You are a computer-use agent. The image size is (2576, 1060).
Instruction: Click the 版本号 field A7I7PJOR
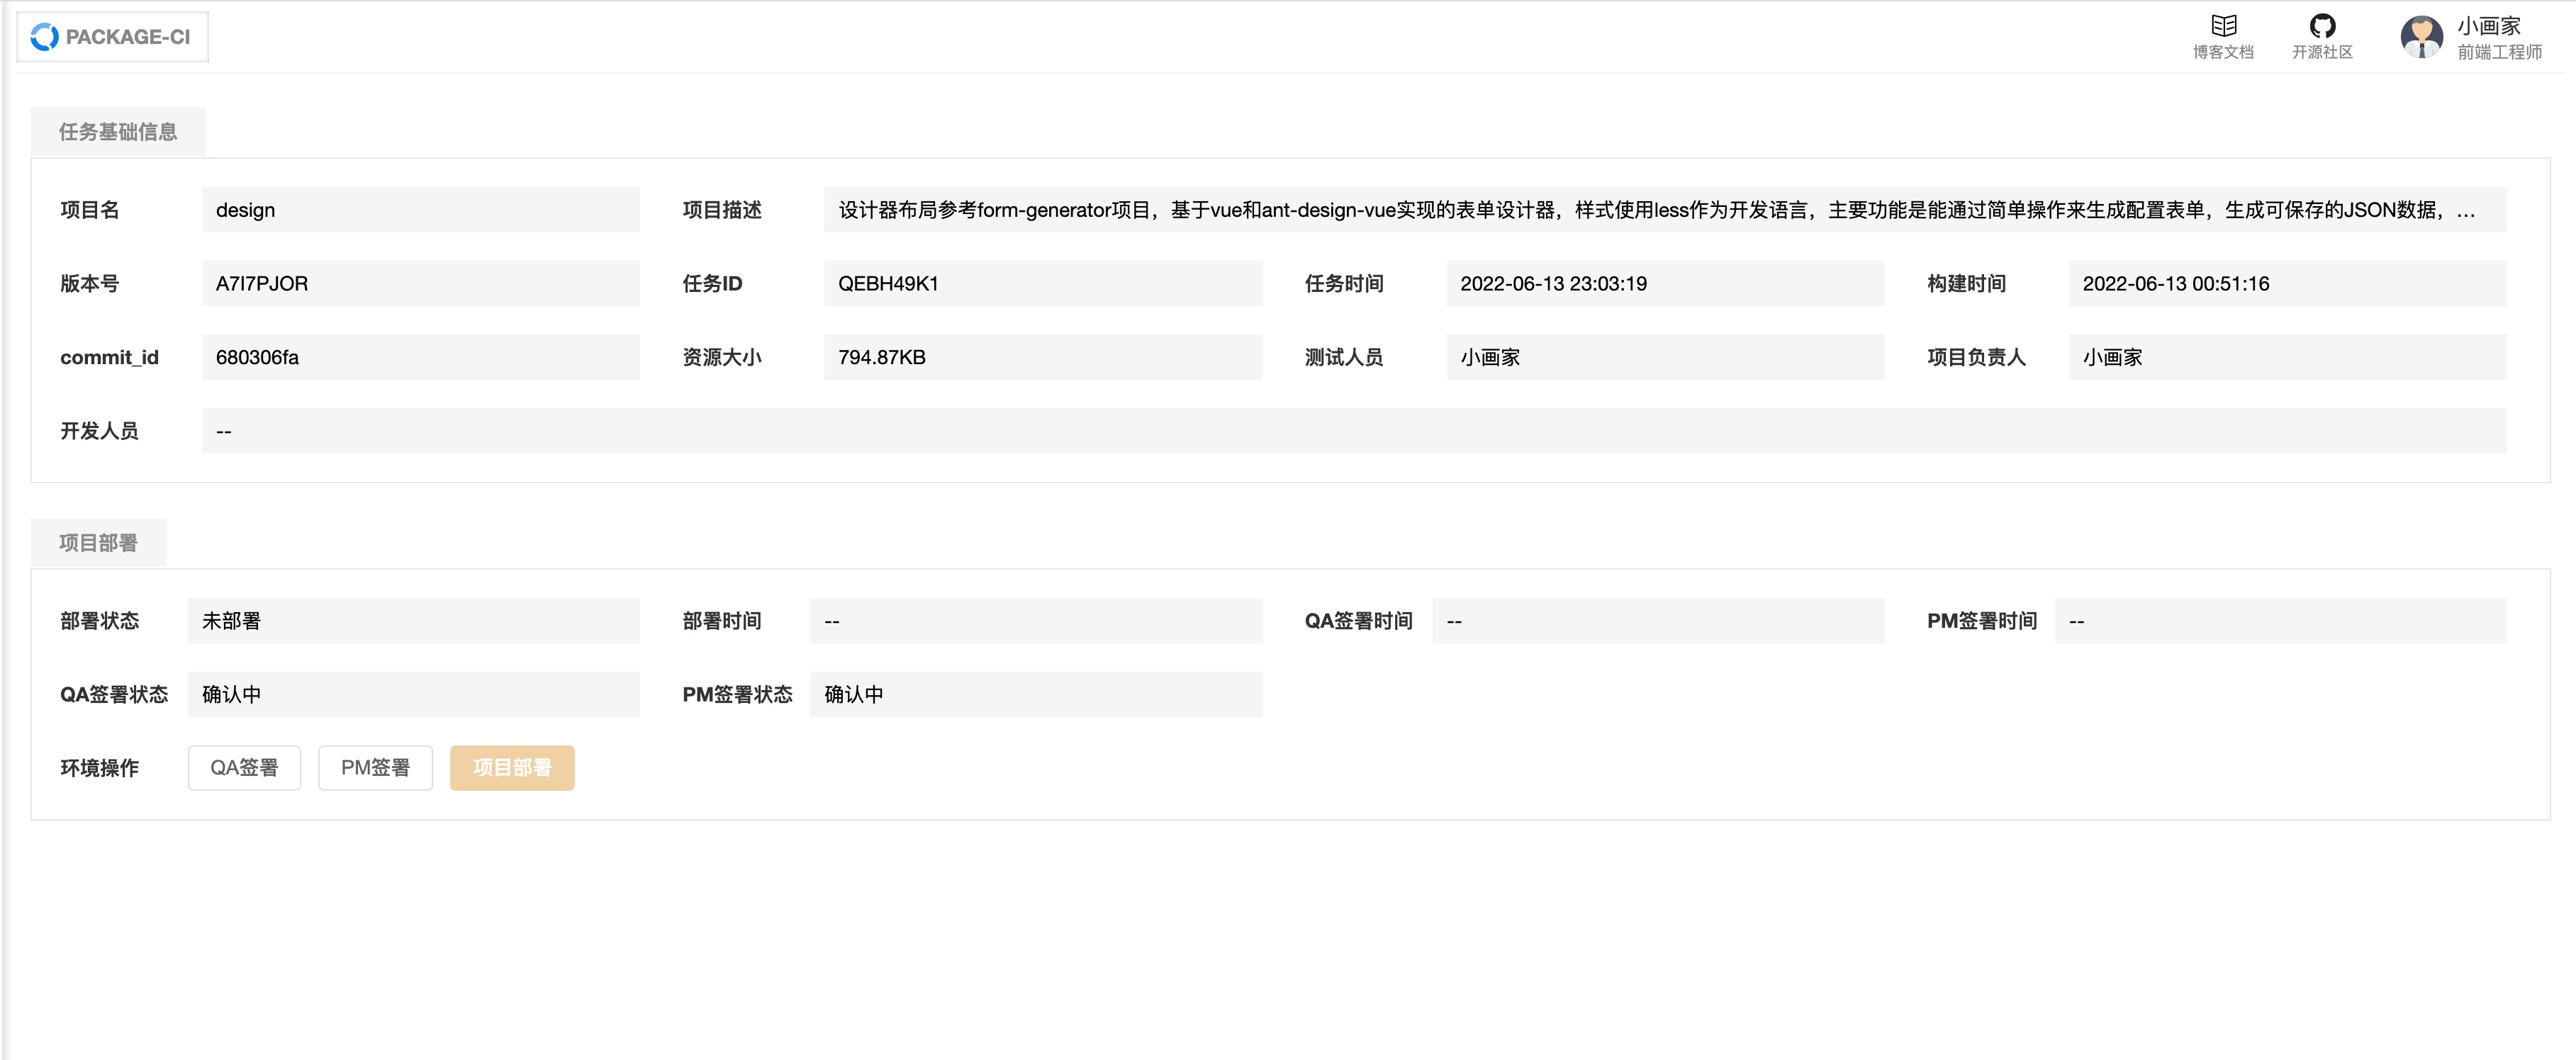tap(420, 283)
